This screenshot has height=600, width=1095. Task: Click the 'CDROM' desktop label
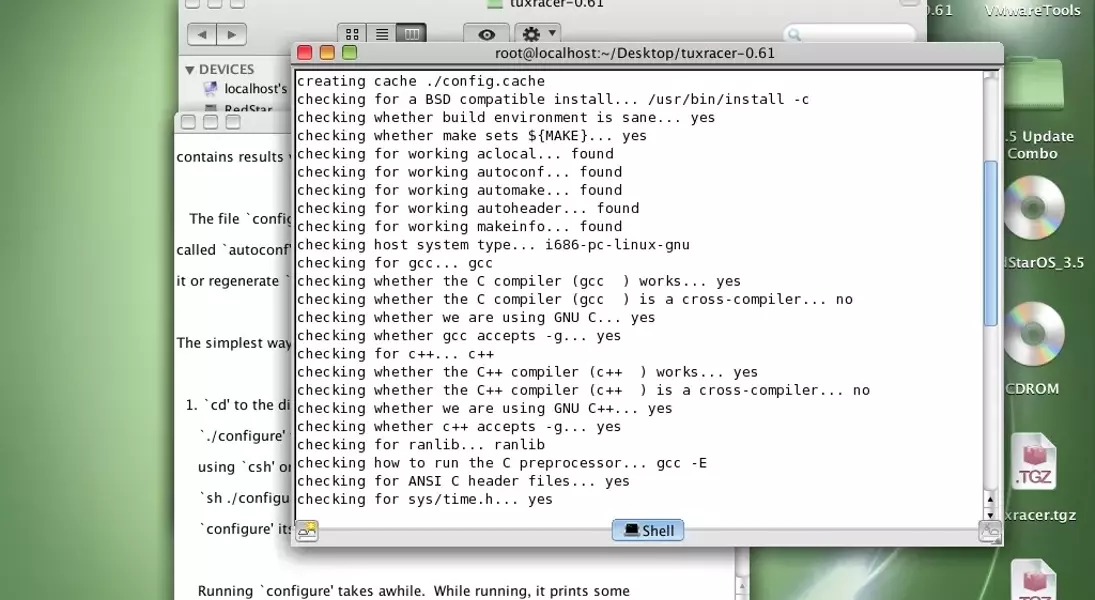point(1032,389)
